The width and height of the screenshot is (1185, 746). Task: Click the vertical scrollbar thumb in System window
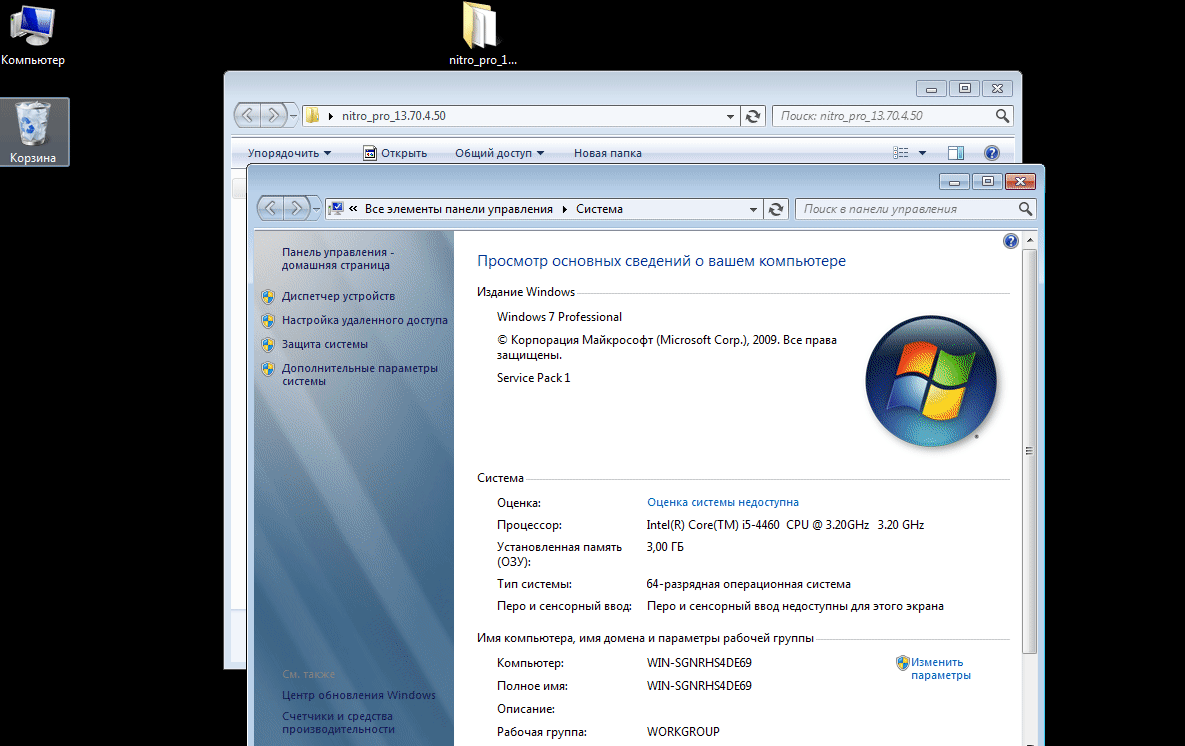pyautogui.click(x=1029, y=450)
